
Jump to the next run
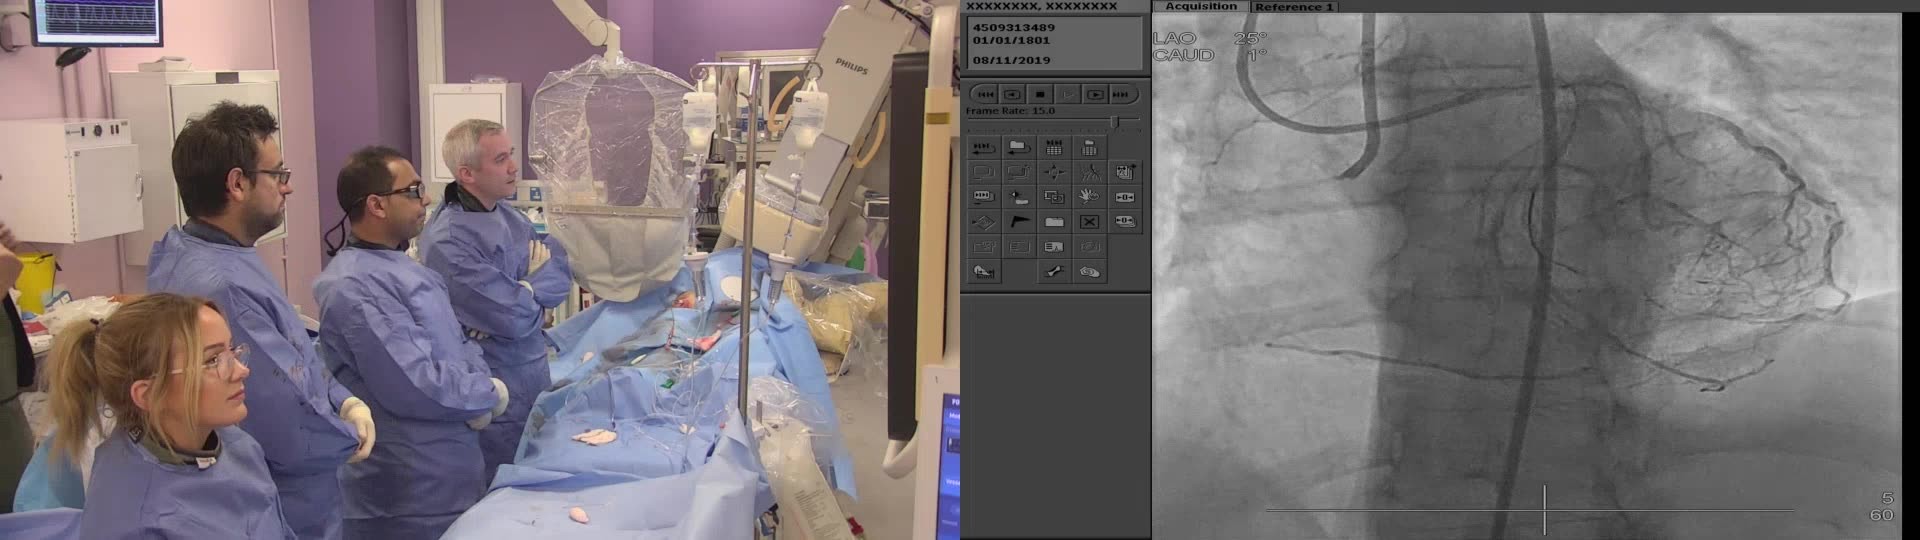click(1121, 94)
